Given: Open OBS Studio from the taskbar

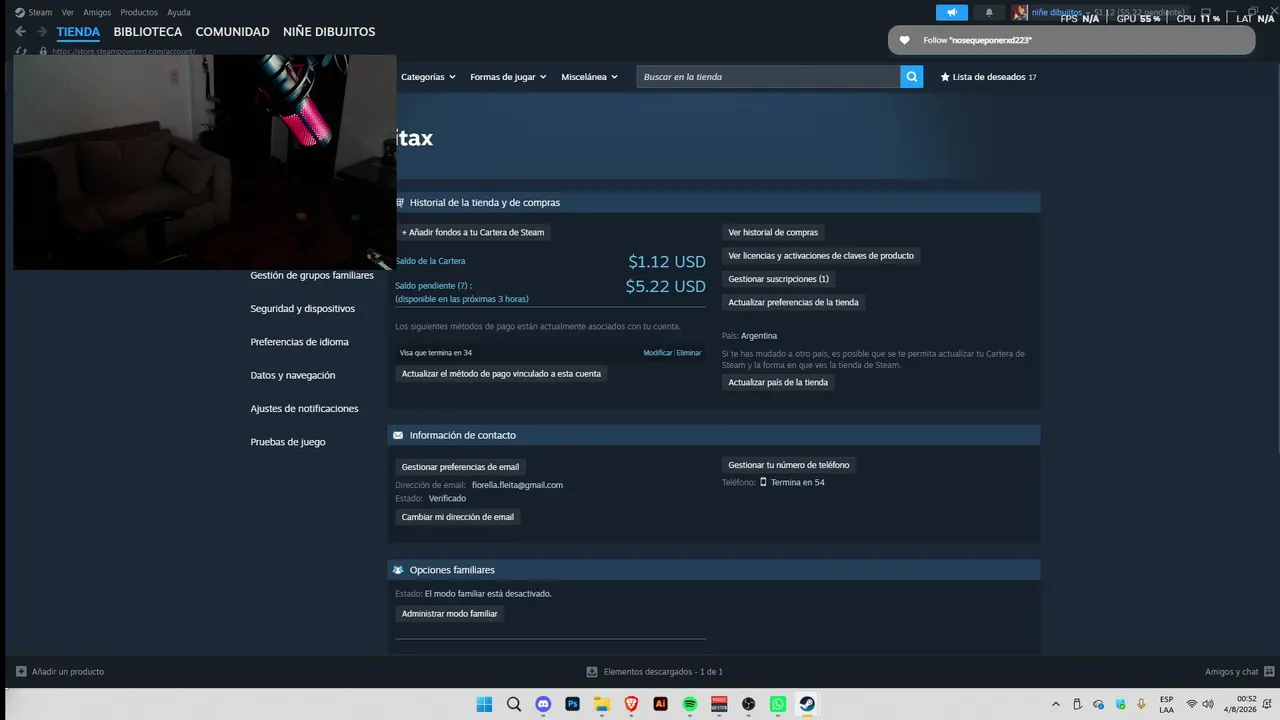Looking at the screenshot, I should point(748,704).
